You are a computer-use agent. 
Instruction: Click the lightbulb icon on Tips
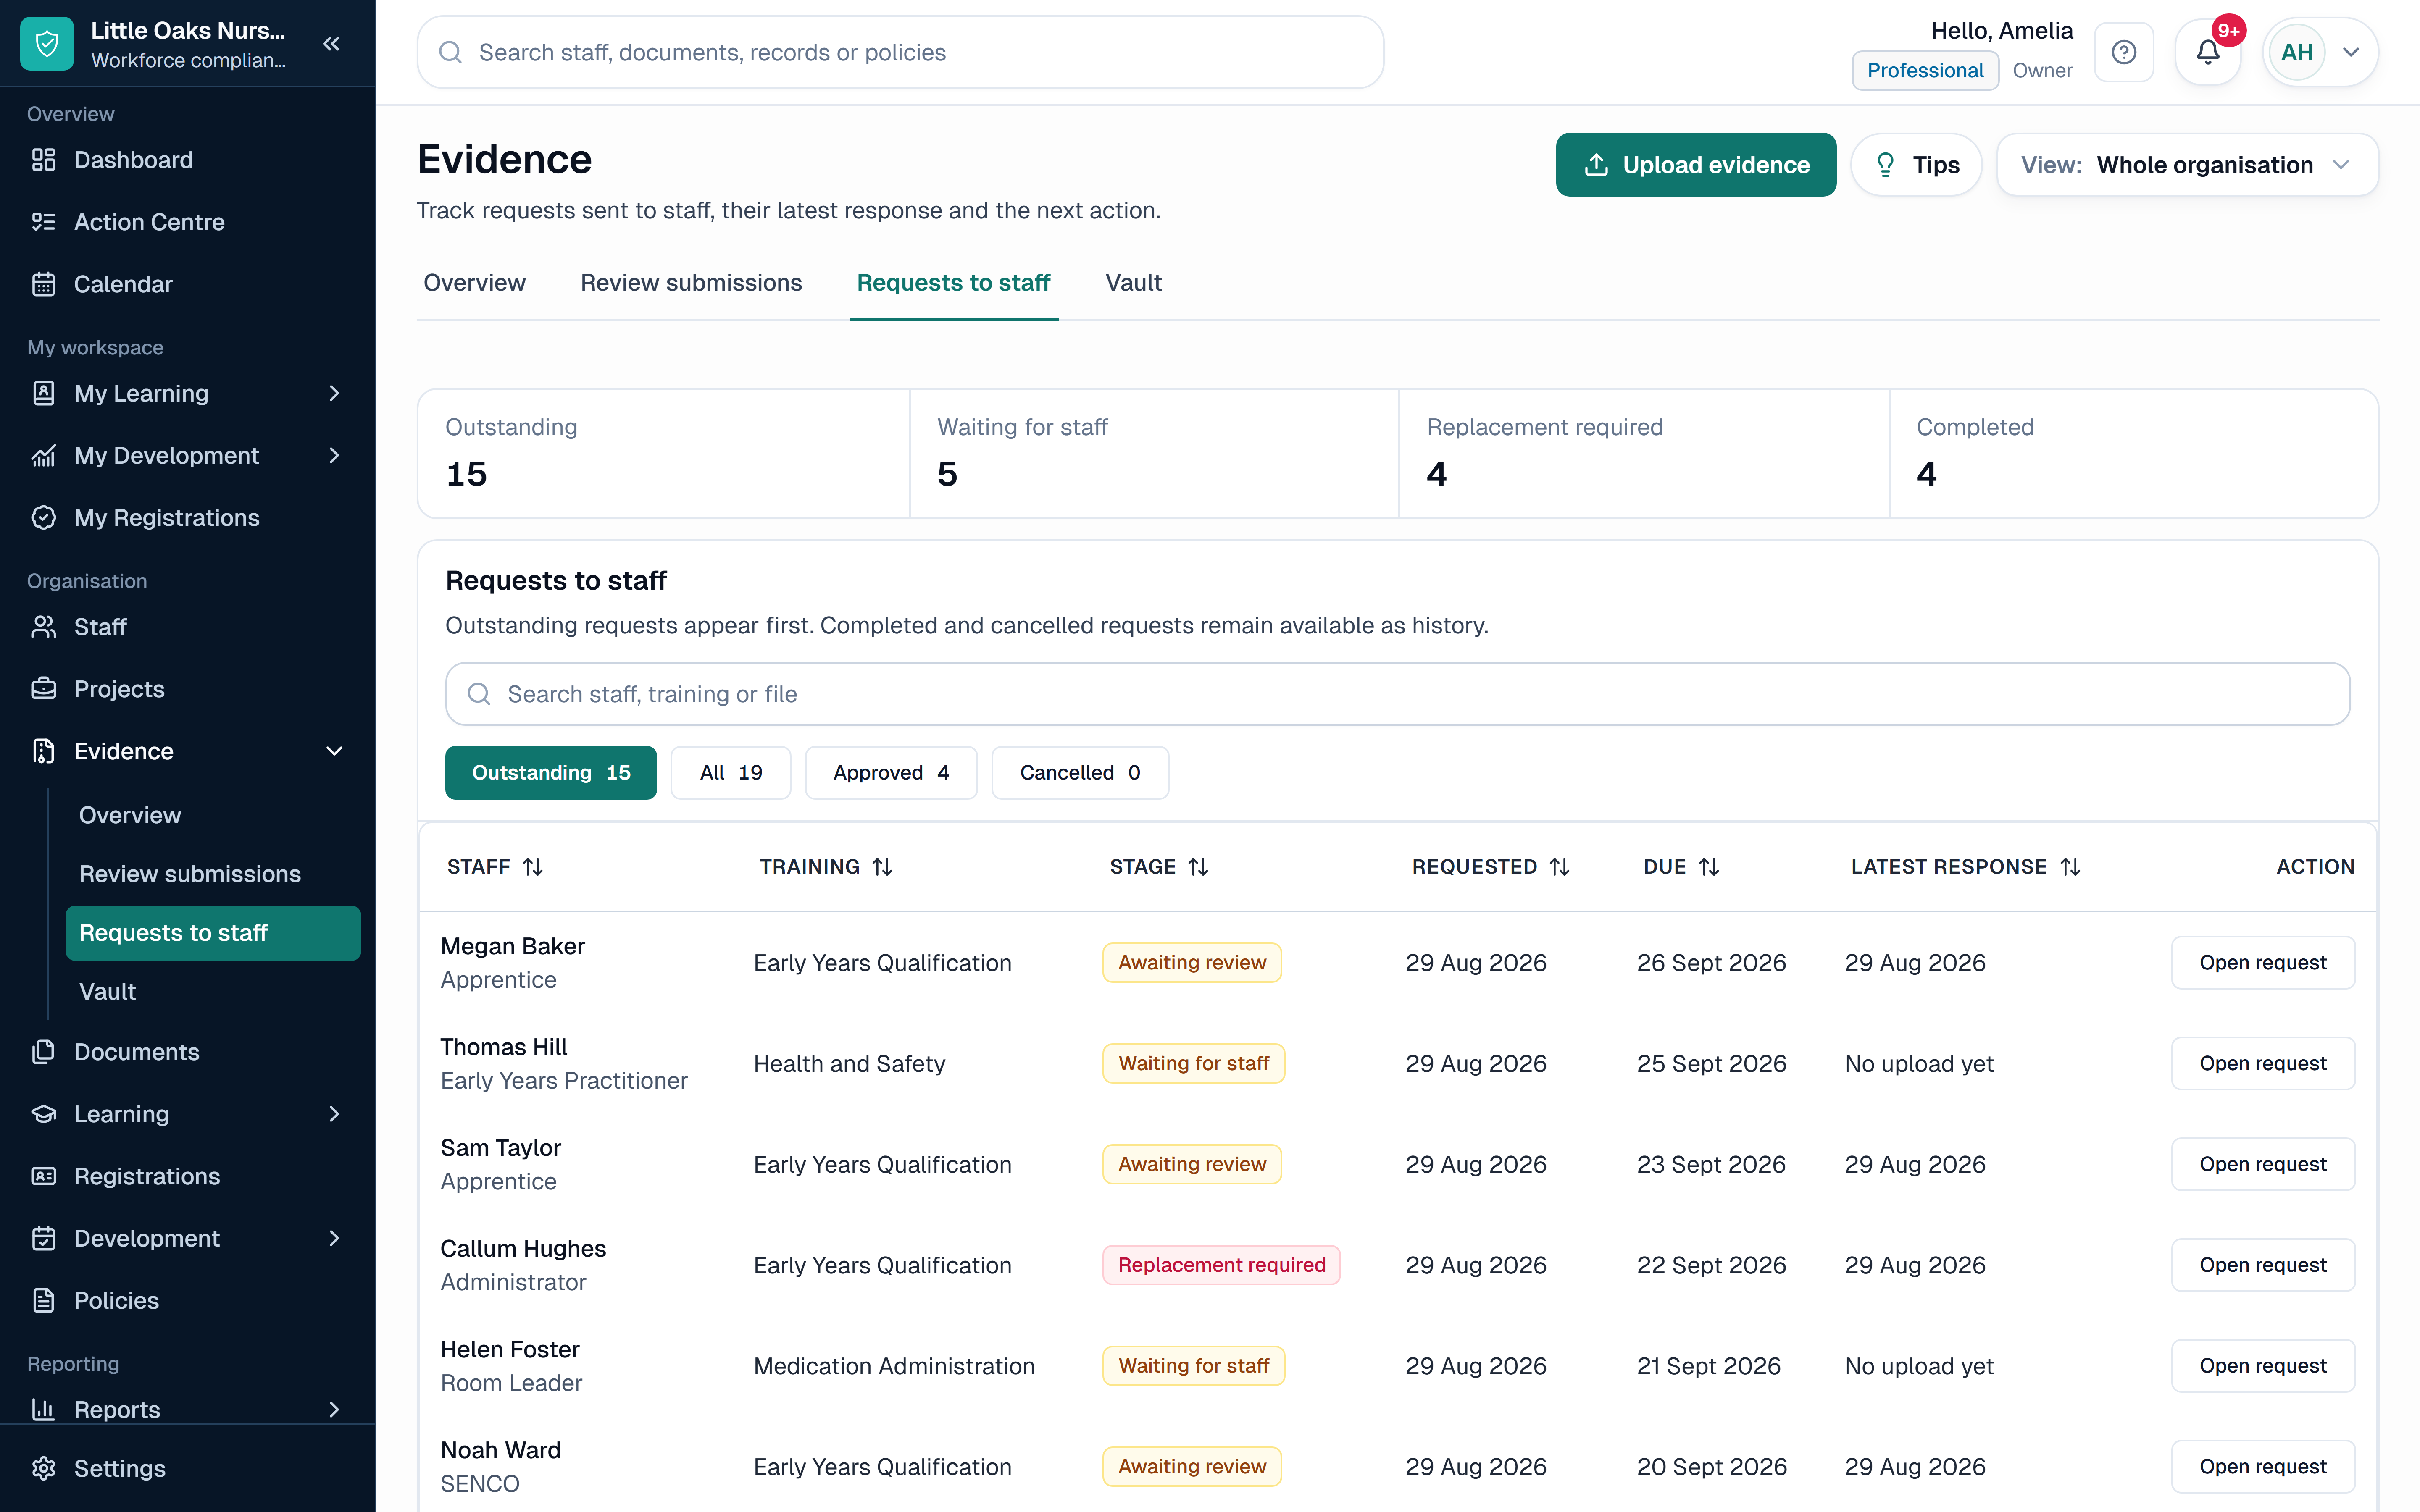coord(1885,165)
